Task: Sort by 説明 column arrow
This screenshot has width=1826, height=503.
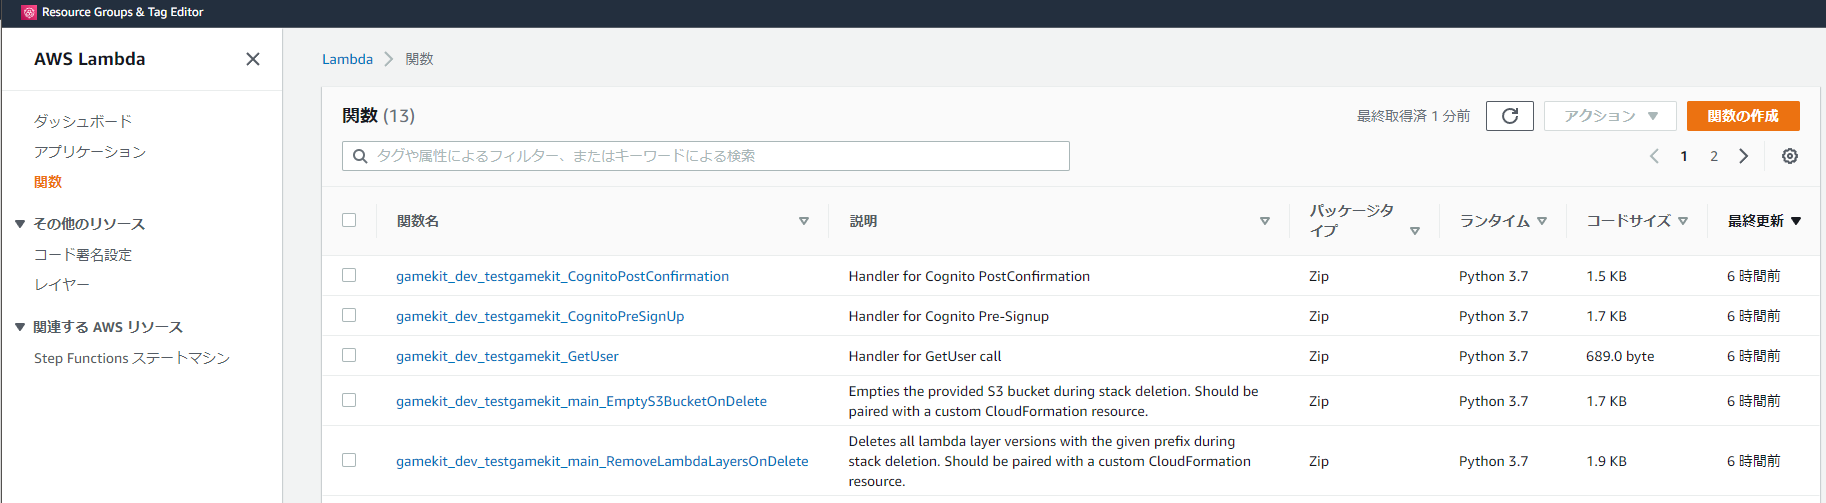Action: tap(1265, 221)
